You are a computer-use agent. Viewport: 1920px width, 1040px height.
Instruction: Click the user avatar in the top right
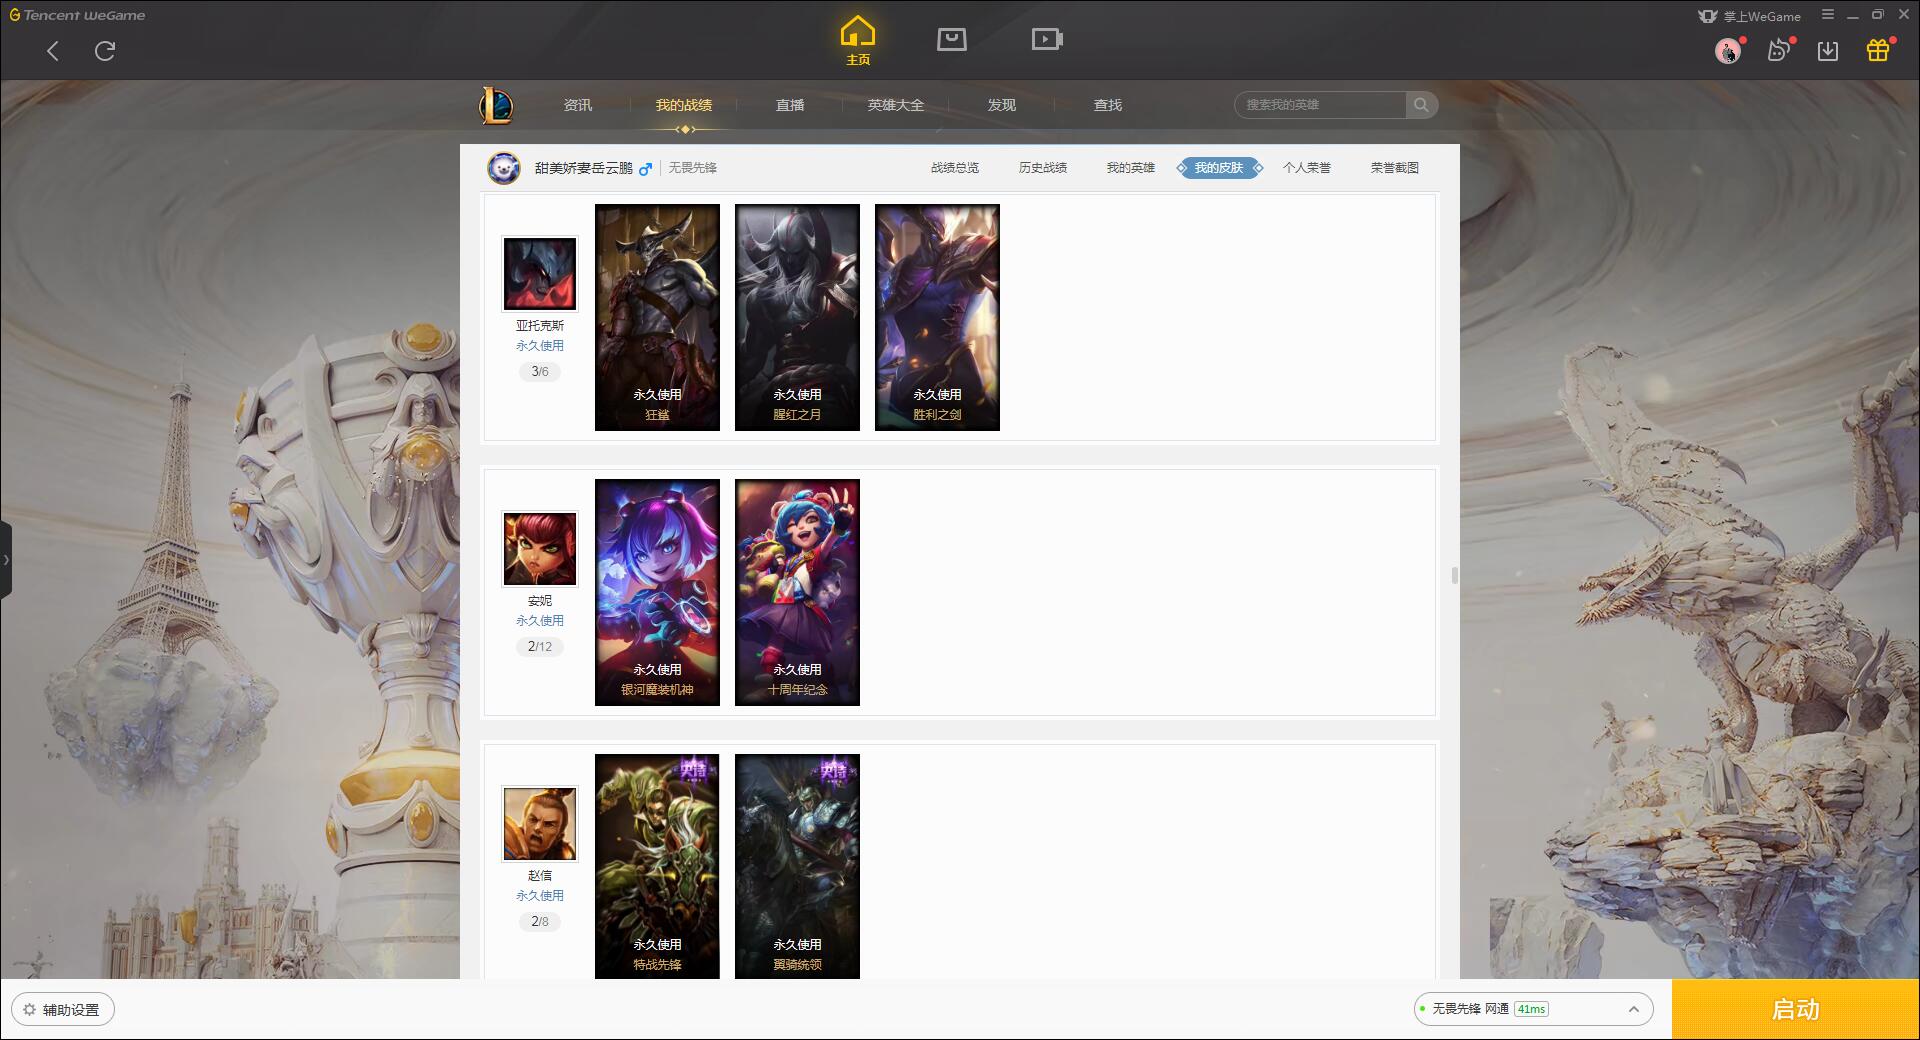pos(1727,51)
